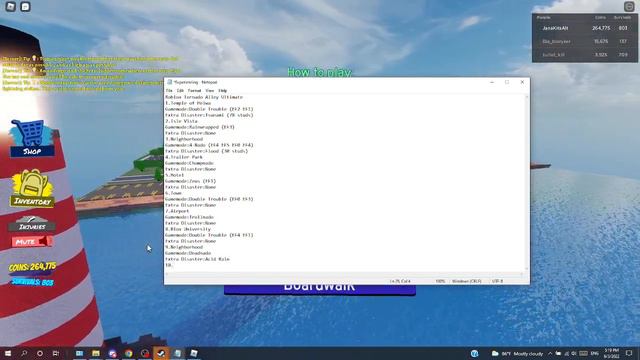This screenshot has height=360, width=640.
Task: Open the Notepad Help menu
Action: click(222, 91)
